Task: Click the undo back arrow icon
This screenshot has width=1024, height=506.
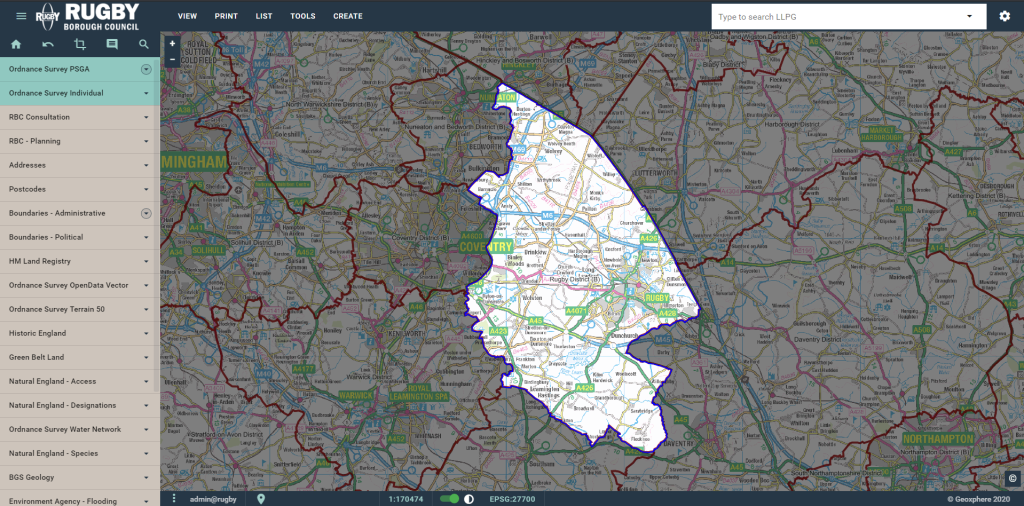Action: pyautogui.click(x=48, y=44)
